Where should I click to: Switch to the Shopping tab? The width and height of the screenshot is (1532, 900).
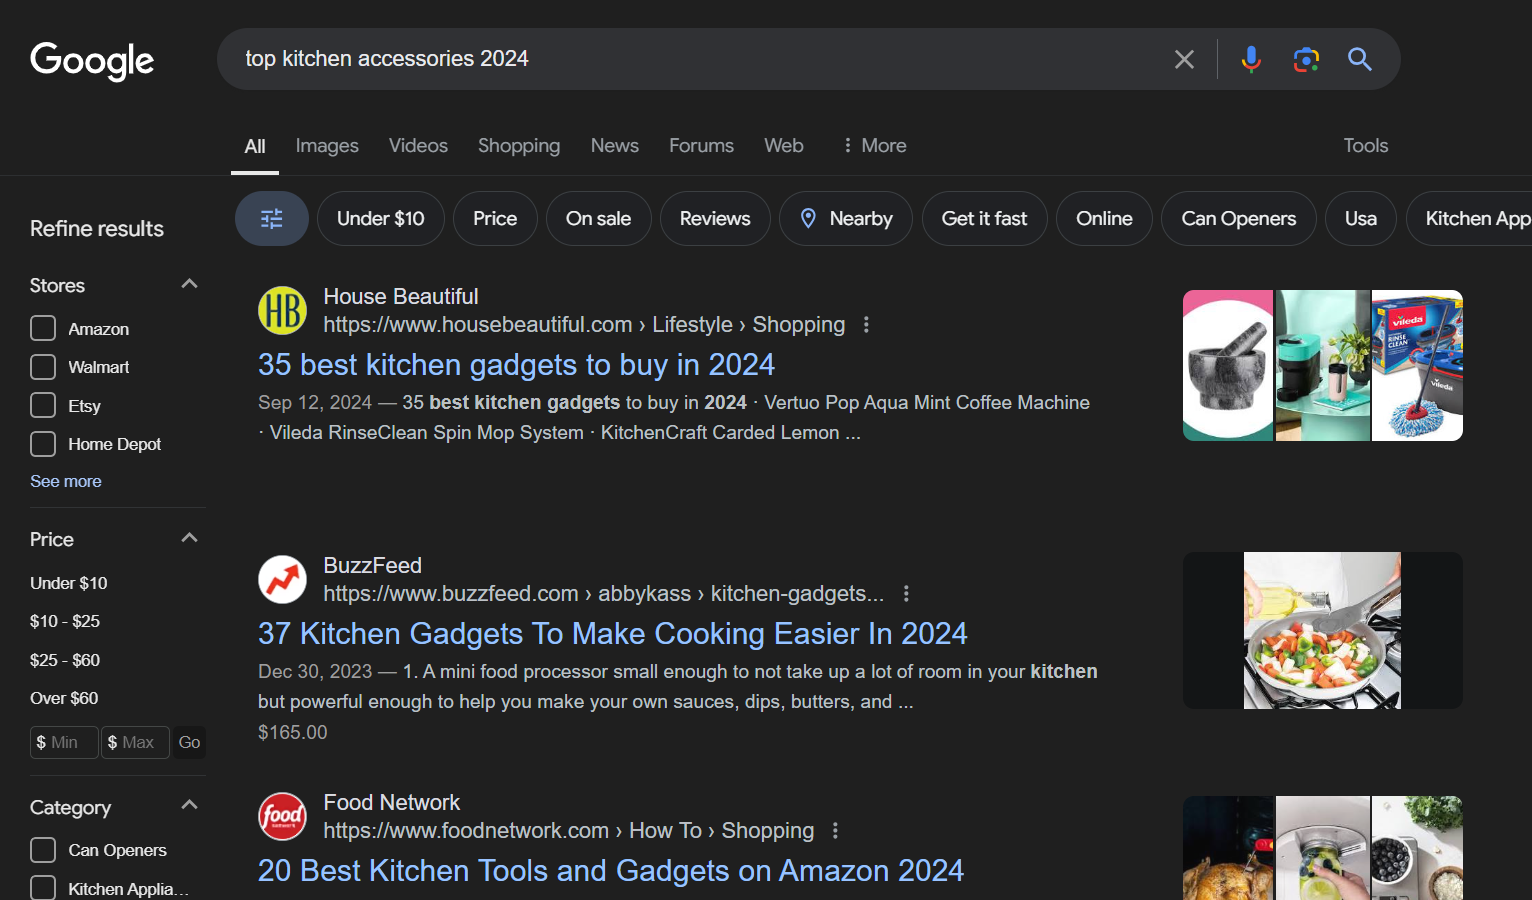tap(519, 146)
